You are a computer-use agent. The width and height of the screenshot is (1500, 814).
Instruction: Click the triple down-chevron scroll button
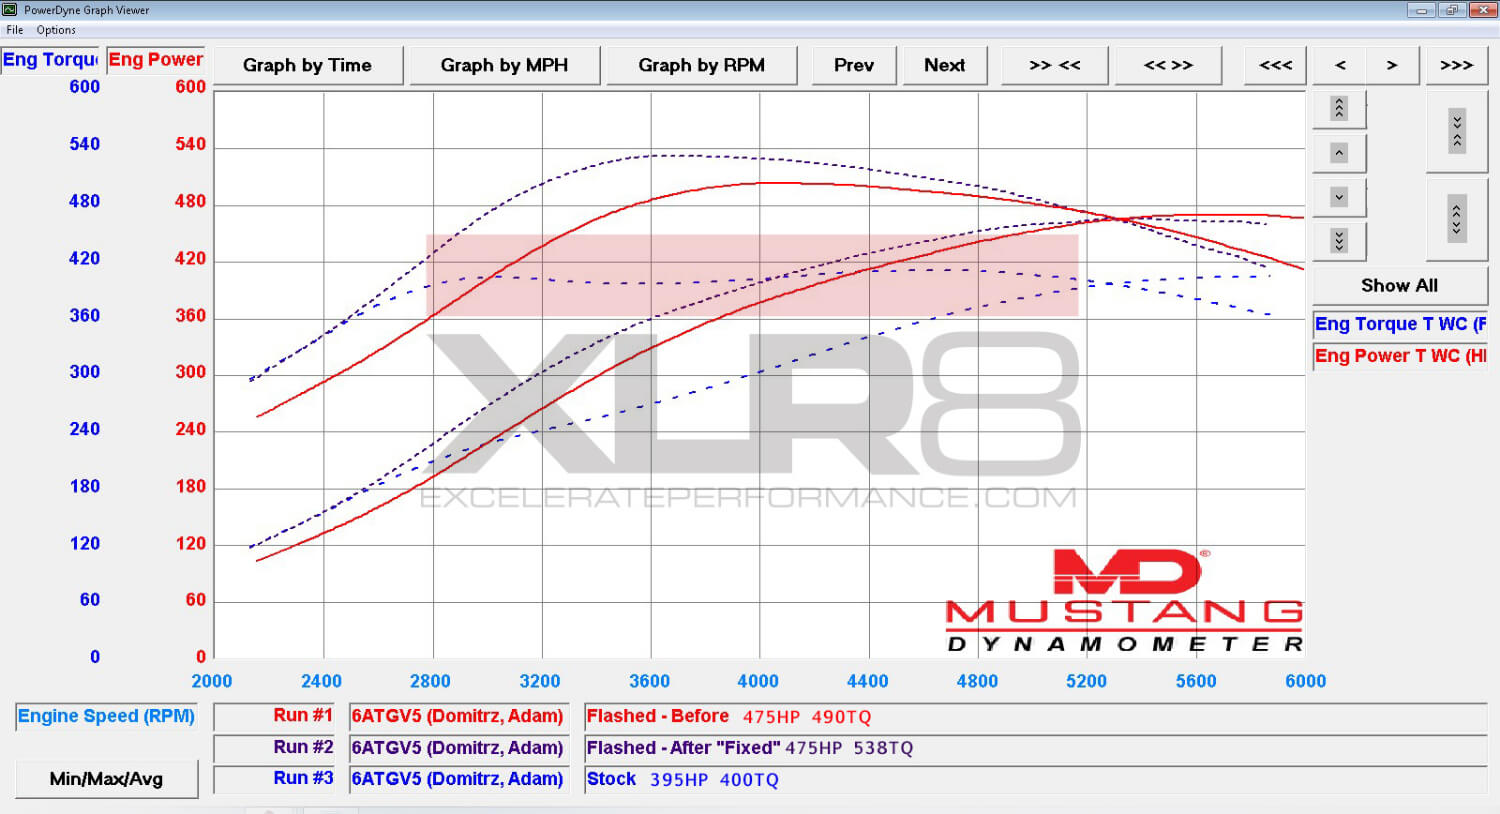(x=1339, y=241)
